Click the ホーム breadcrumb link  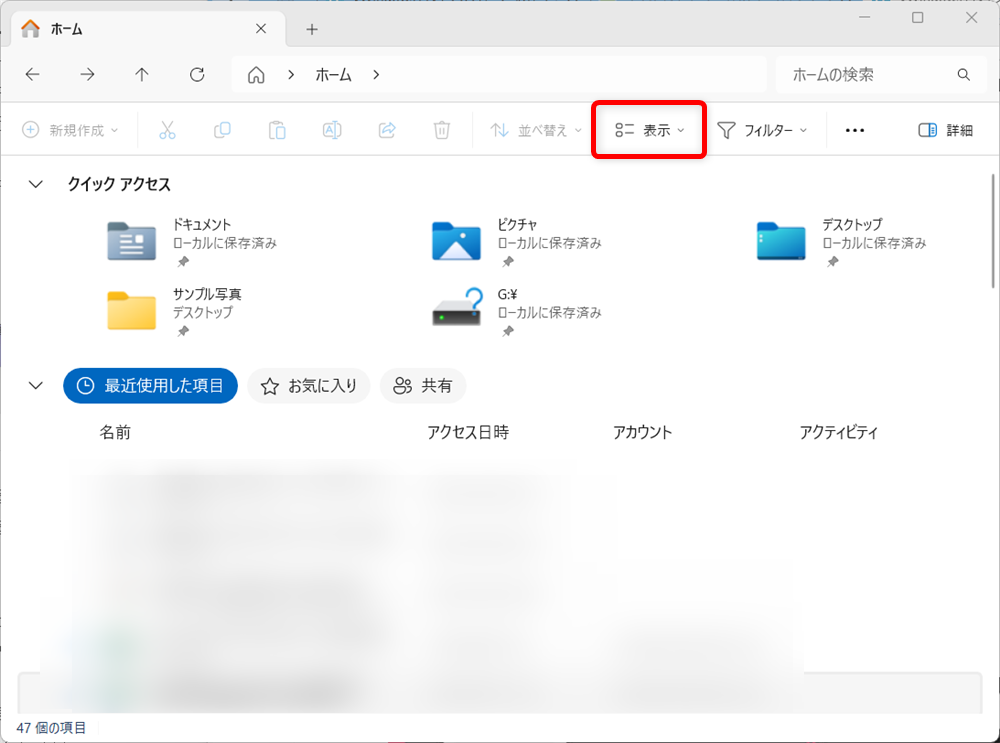(x=333, y=74)
